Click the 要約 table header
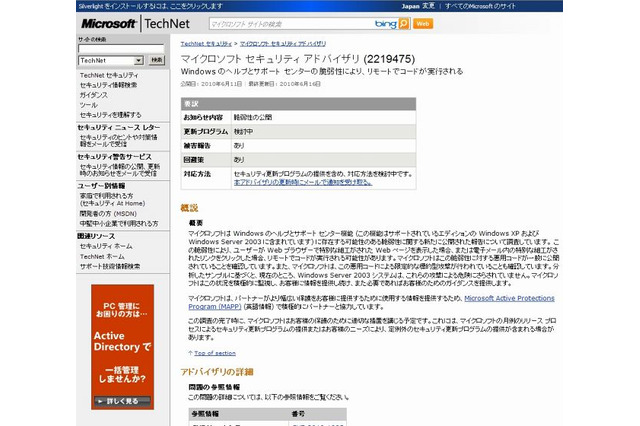640x426 pixels. click(298, 104)
